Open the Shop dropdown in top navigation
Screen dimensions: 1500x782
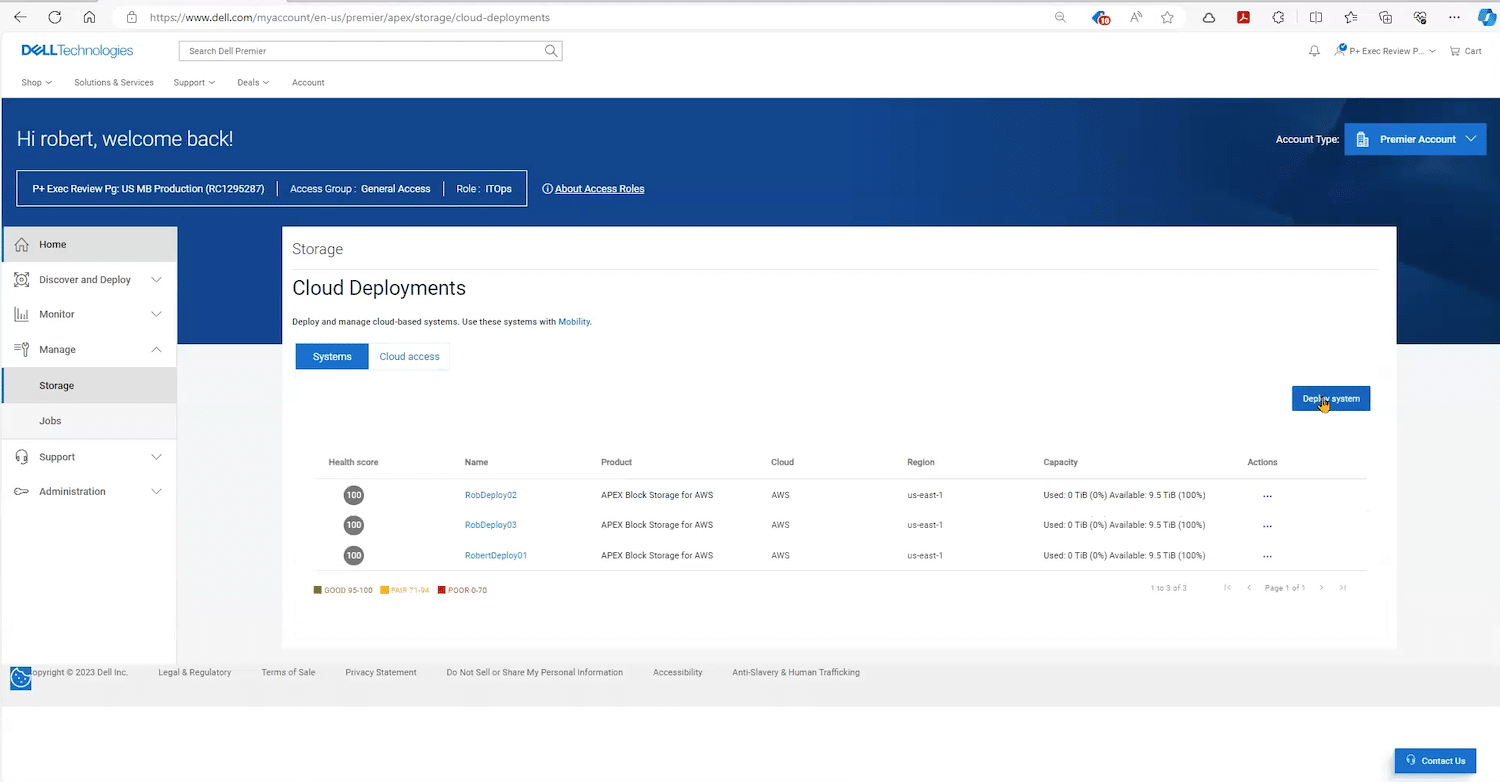(x=37, y=82)
